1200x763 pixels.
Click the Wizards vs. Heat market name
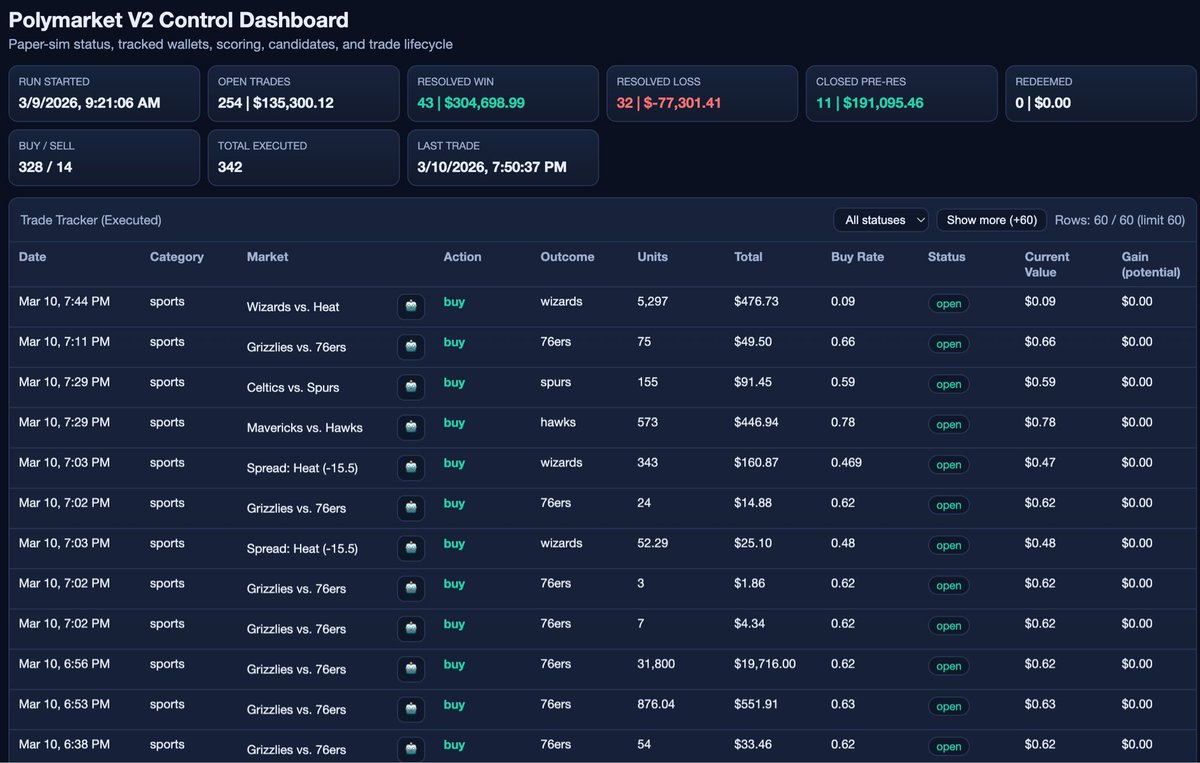pos(293,307)
